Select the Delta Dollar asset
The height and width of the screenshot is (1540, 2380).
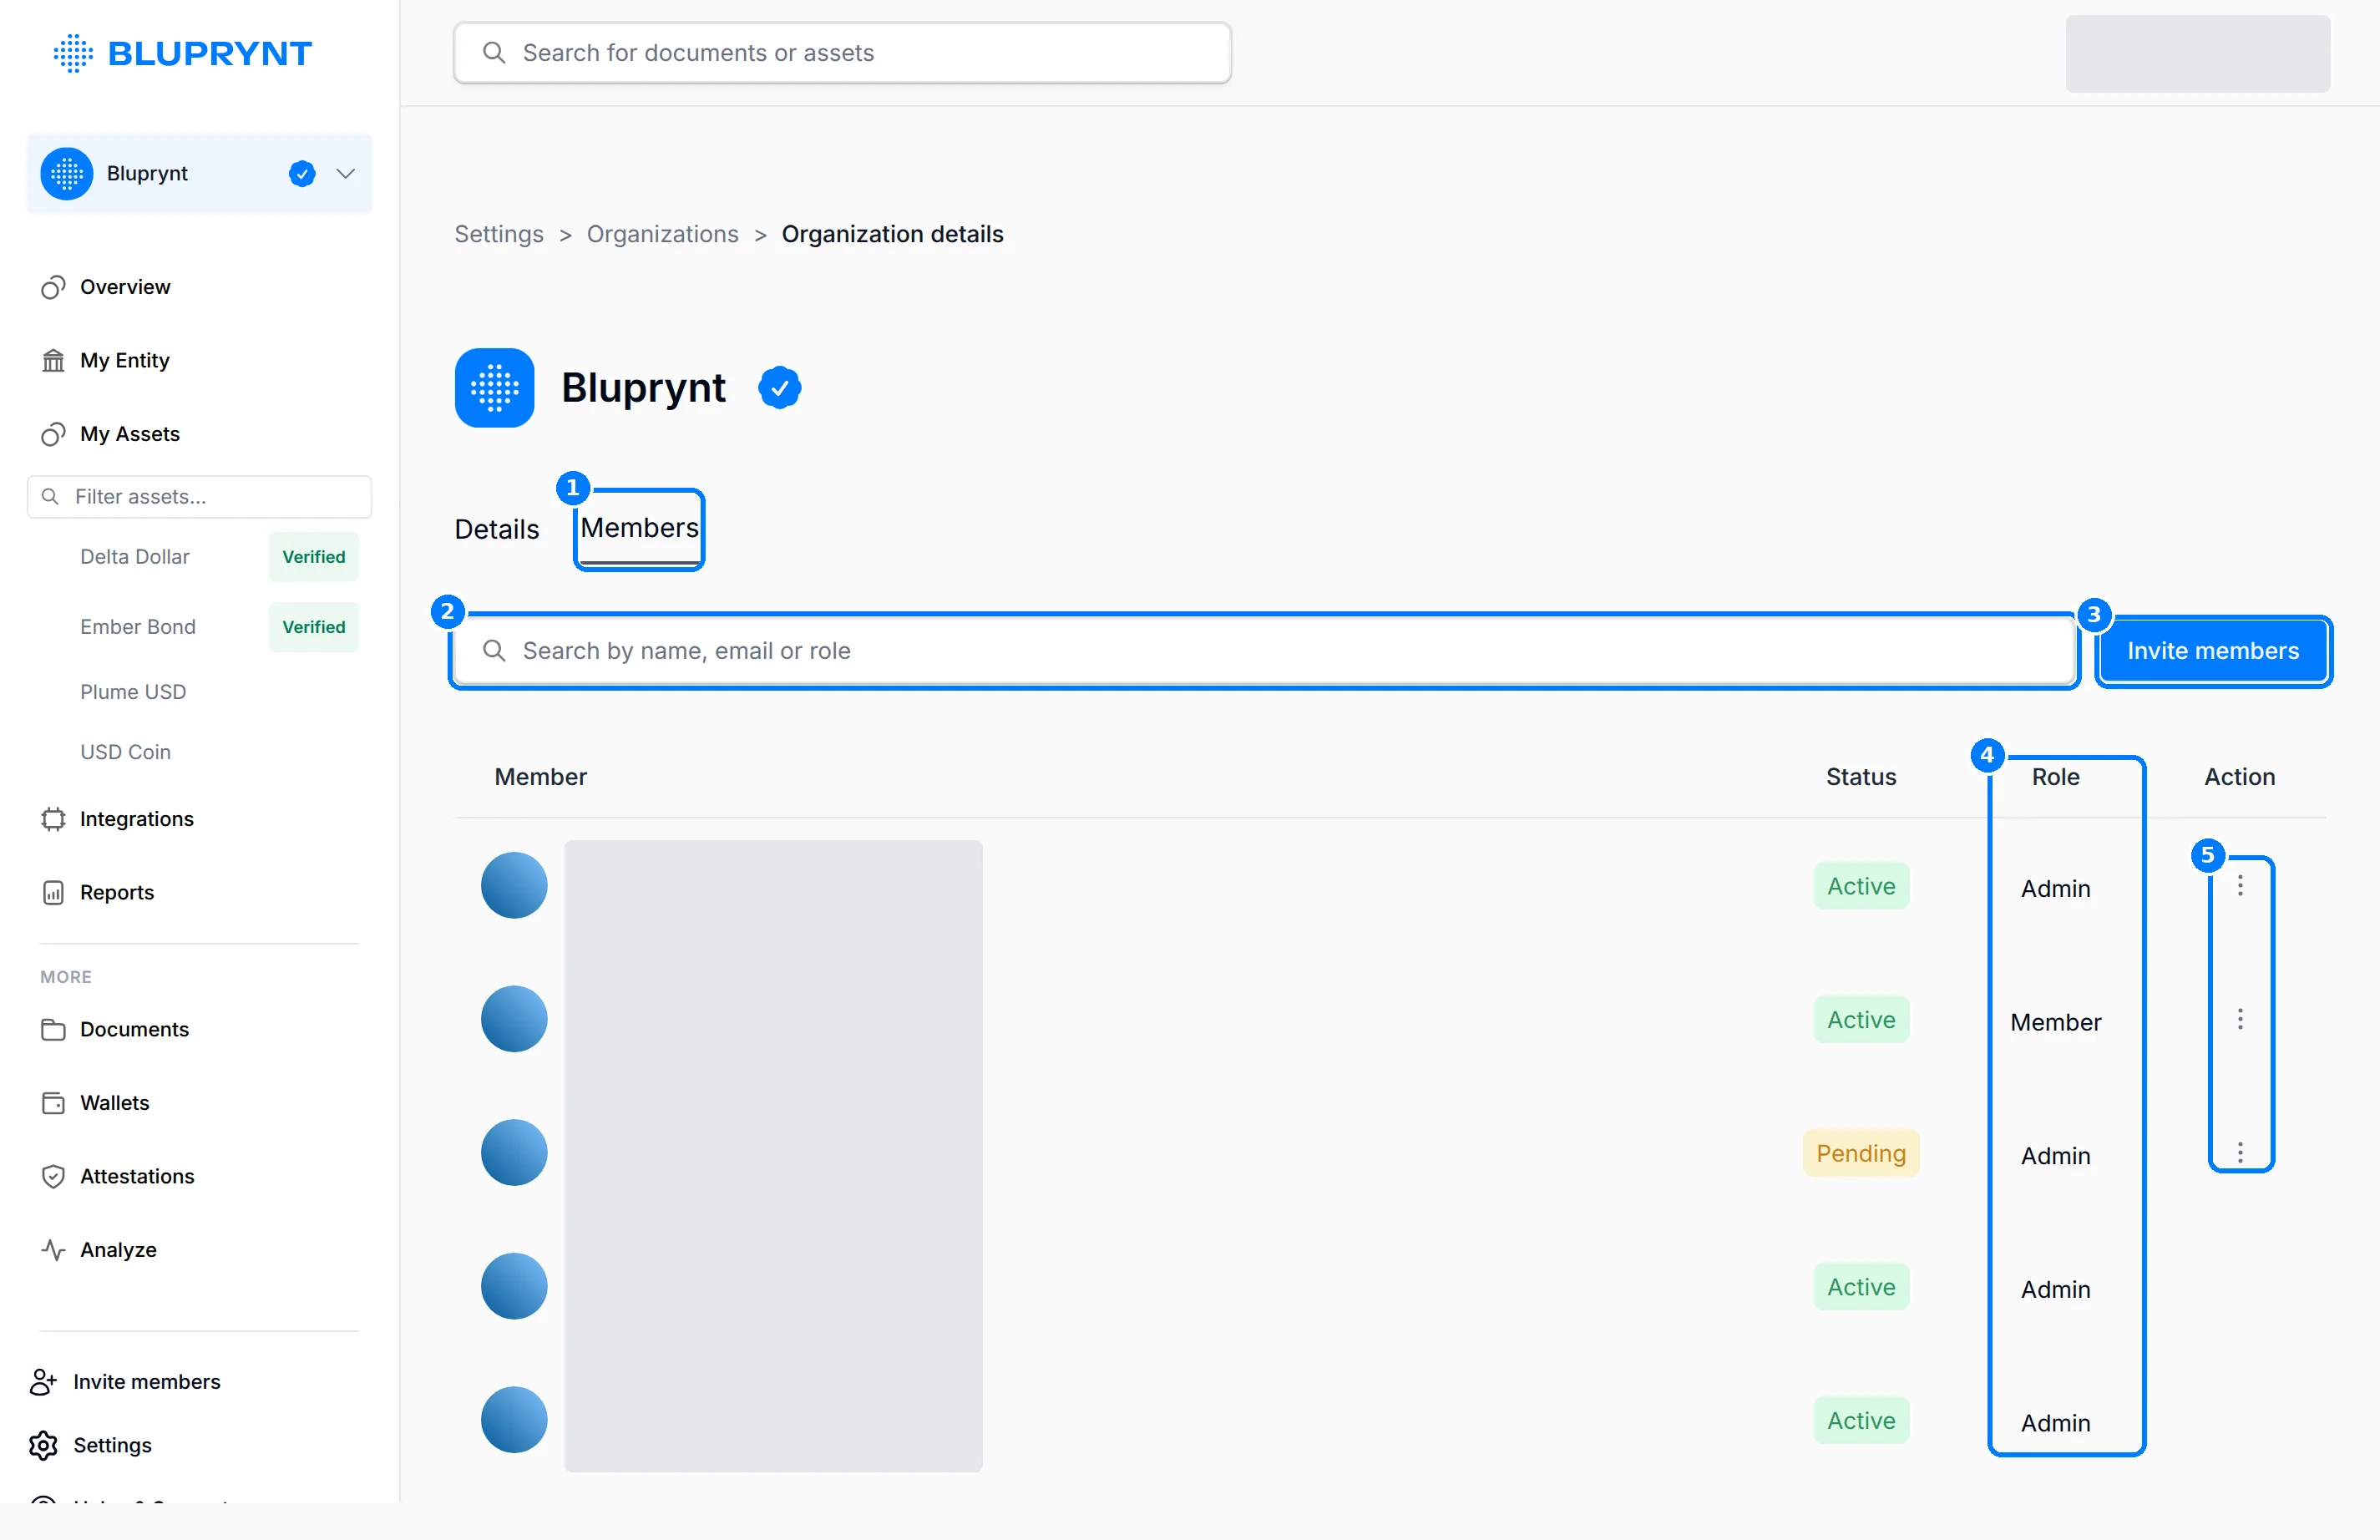[135, 557]
